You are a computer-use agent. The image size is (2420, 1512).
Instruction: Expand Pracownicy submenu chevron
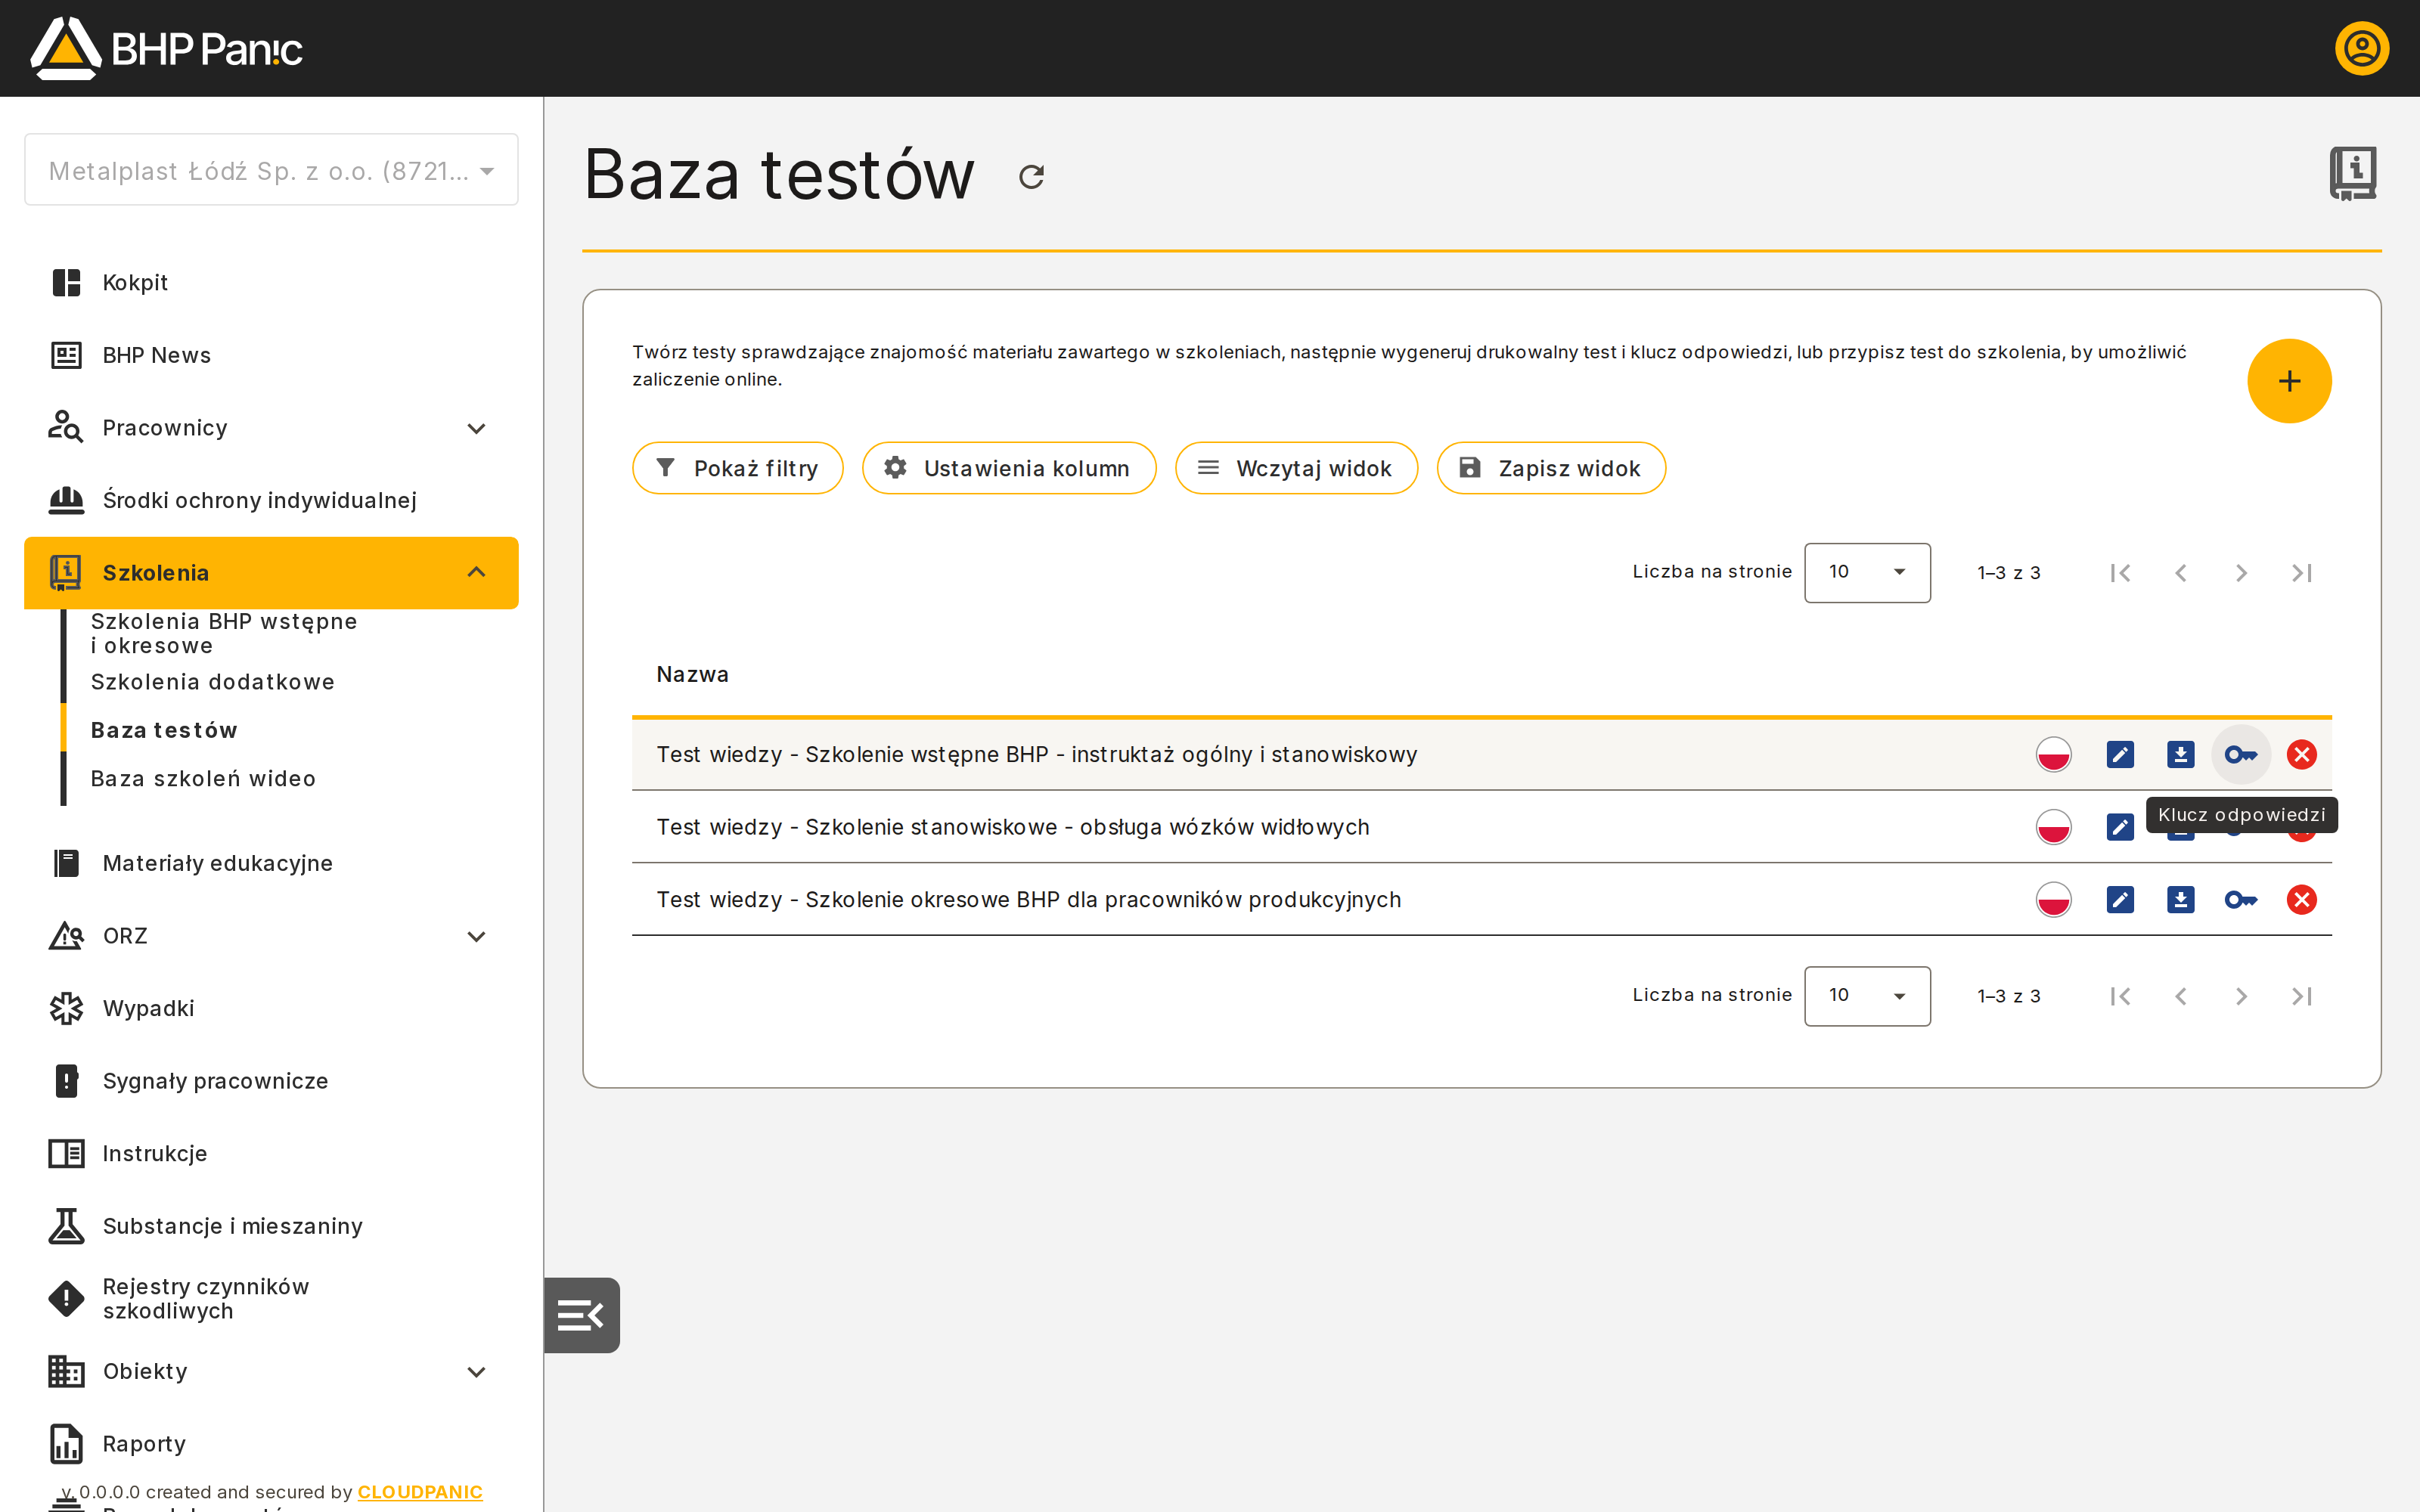pos(476,428)
